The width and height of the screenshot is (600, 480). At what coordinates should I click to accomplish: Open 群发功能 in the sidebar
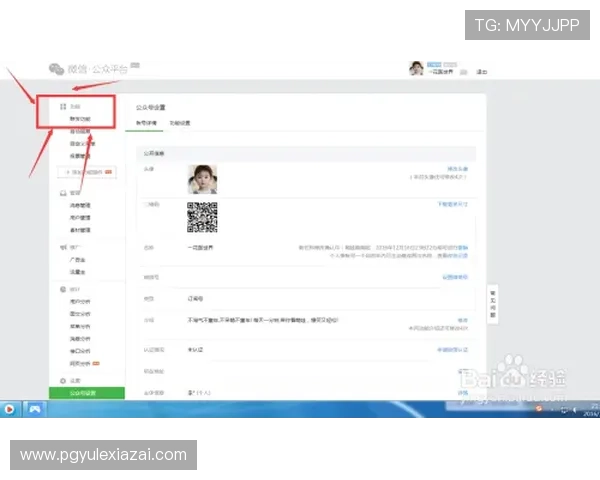point(80,119)
